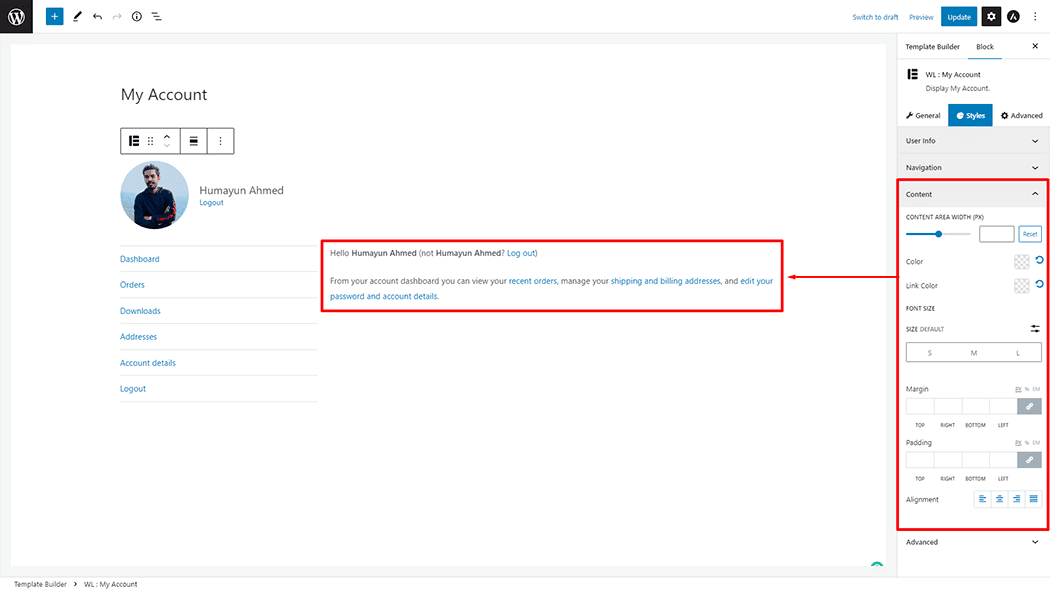Switch to the Template Builder sidebar tab
The width and height of the screenshot is (1050, 590).
932,47
